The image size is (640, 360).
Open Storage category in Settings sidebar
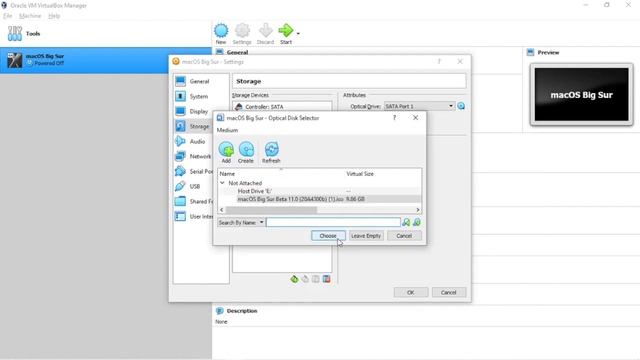(193, 127)
